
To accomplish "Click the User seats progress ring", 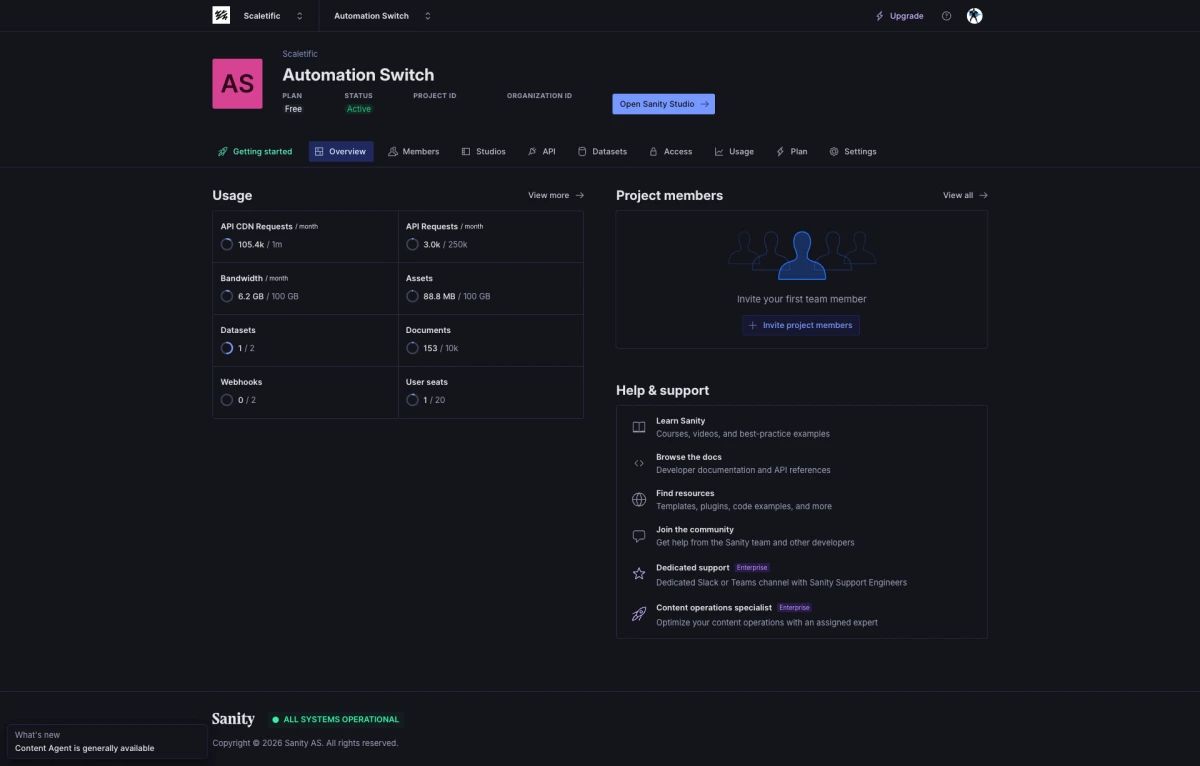I will pyautogui.click(x=412, y=400).
